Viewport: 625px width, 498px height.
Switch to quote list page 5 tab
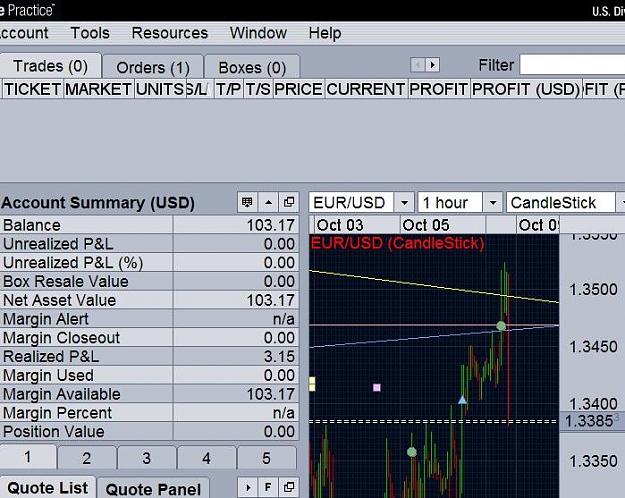tap(266, 458)
